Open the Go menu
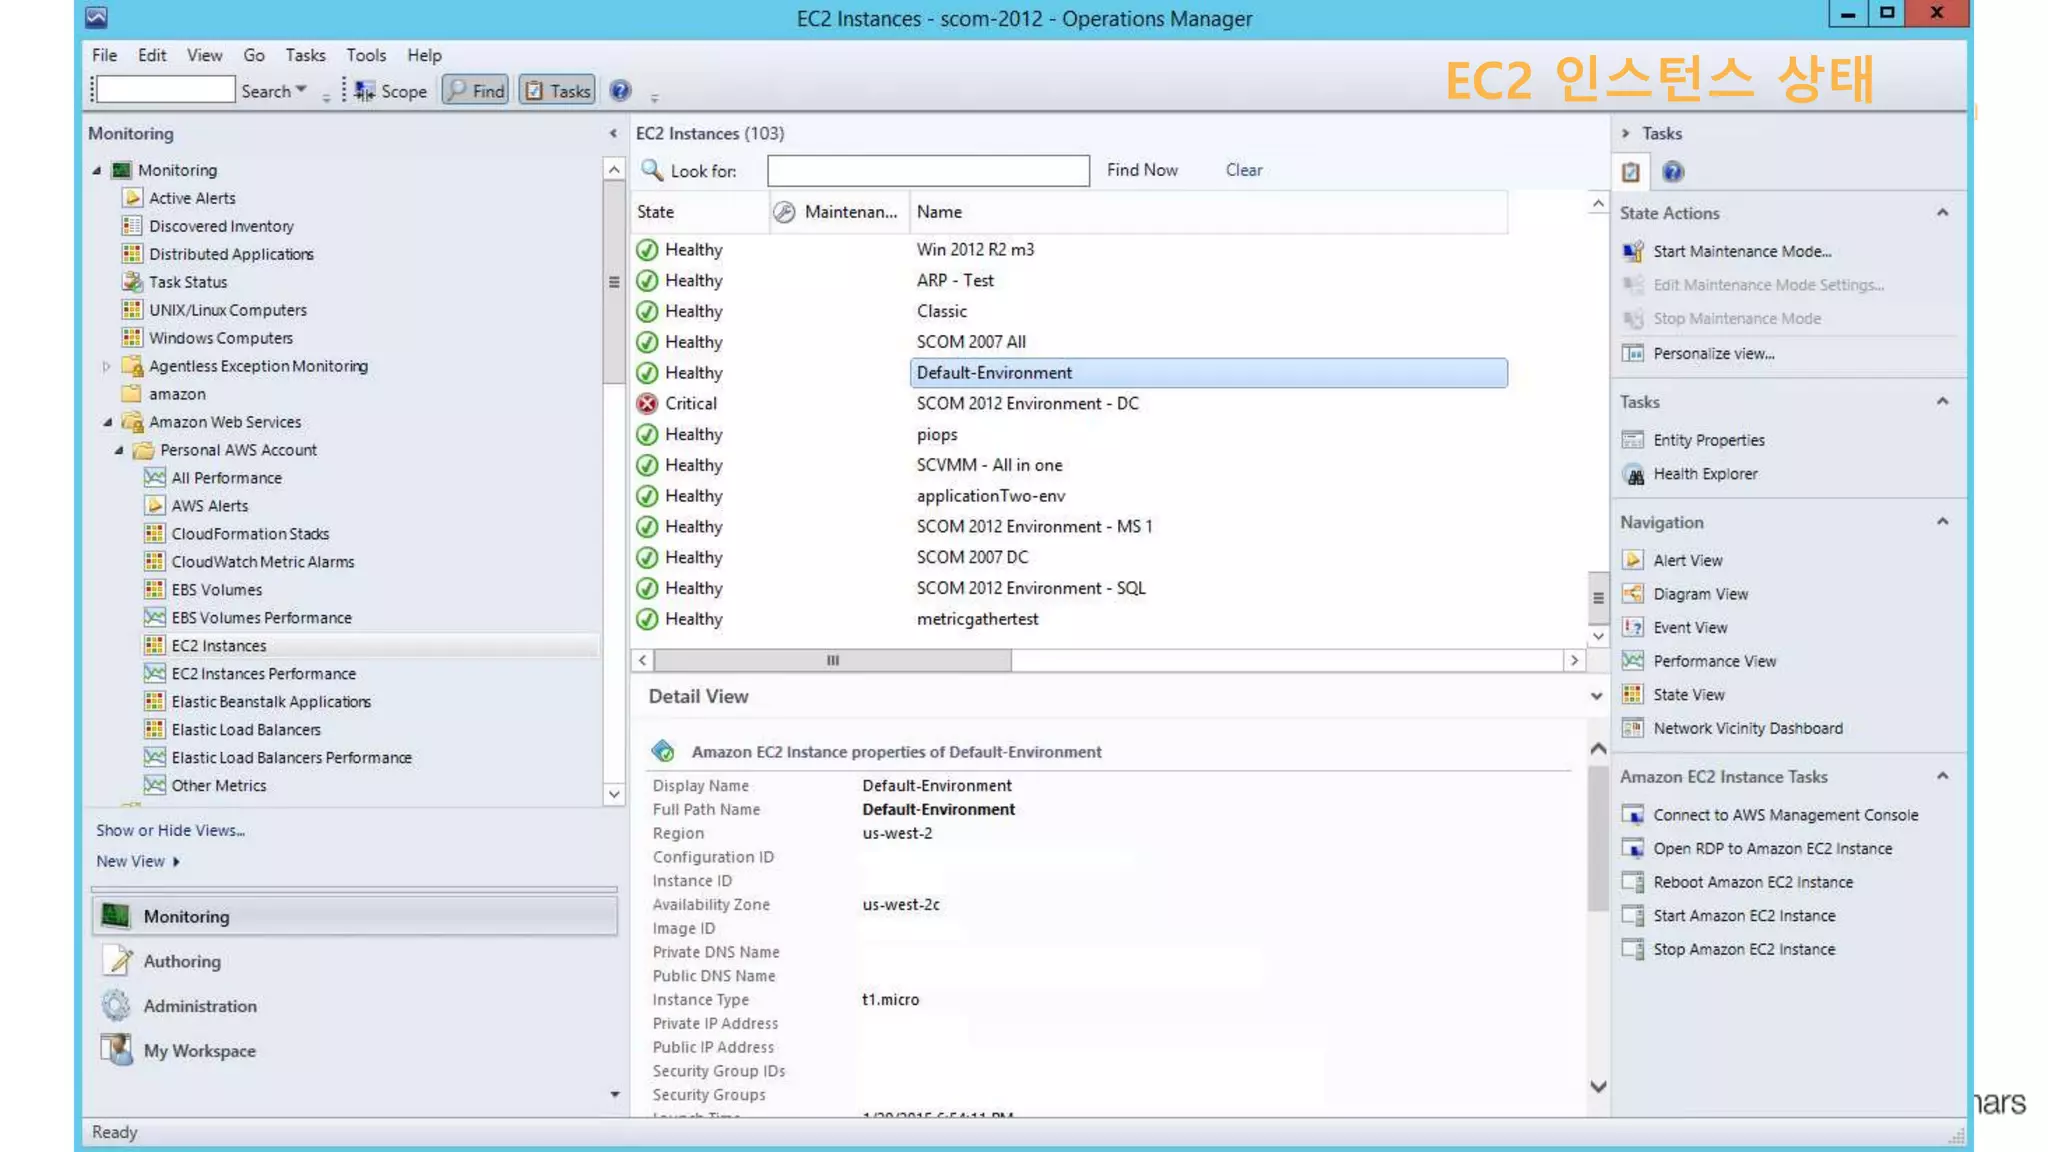2048x1152 pixels. pos(254,55)
